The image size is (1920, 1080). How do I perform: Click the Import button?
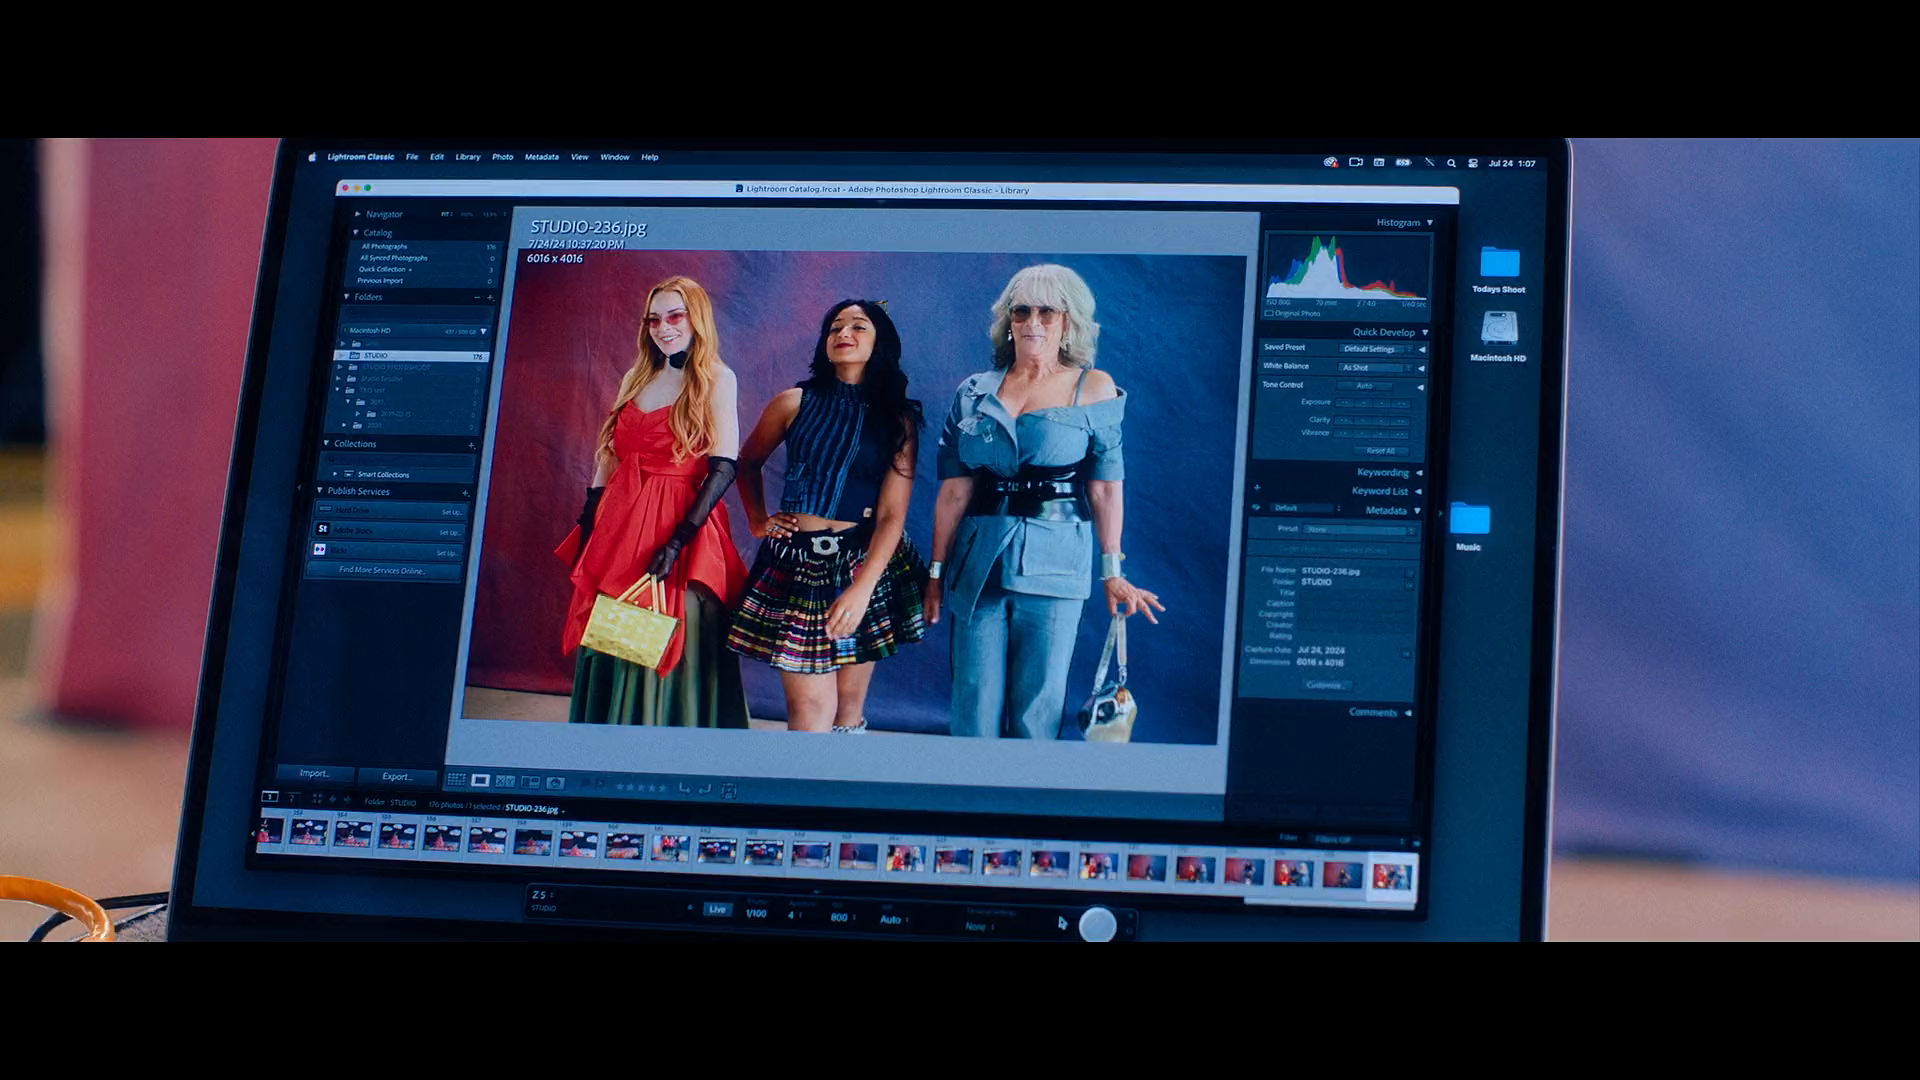(x=314, y=773)
